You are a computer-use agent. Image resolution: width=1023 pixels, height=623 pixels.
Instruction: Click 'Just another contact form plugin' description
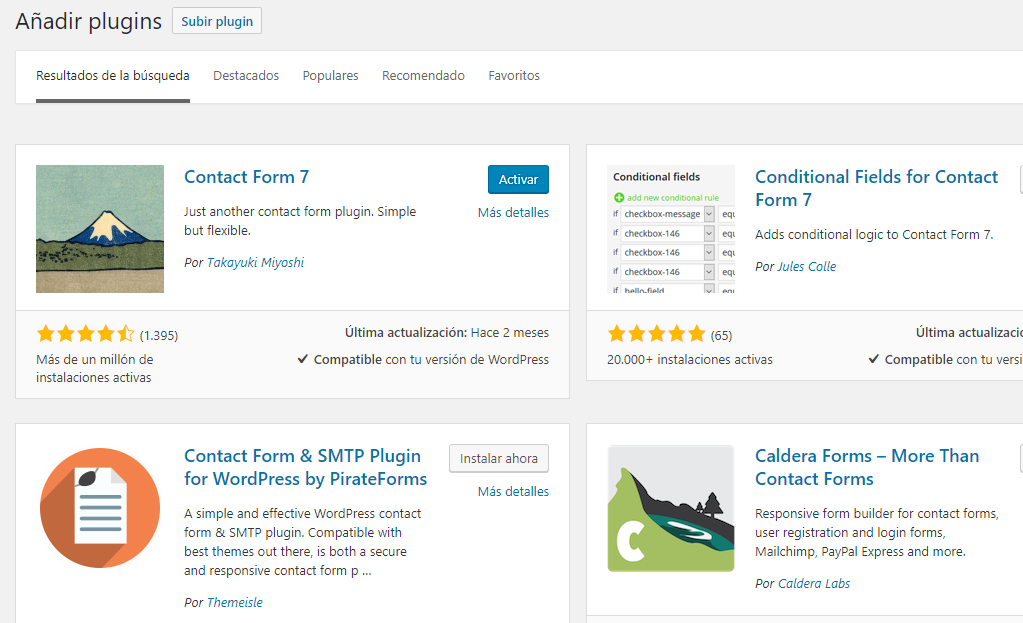point(300,221)
